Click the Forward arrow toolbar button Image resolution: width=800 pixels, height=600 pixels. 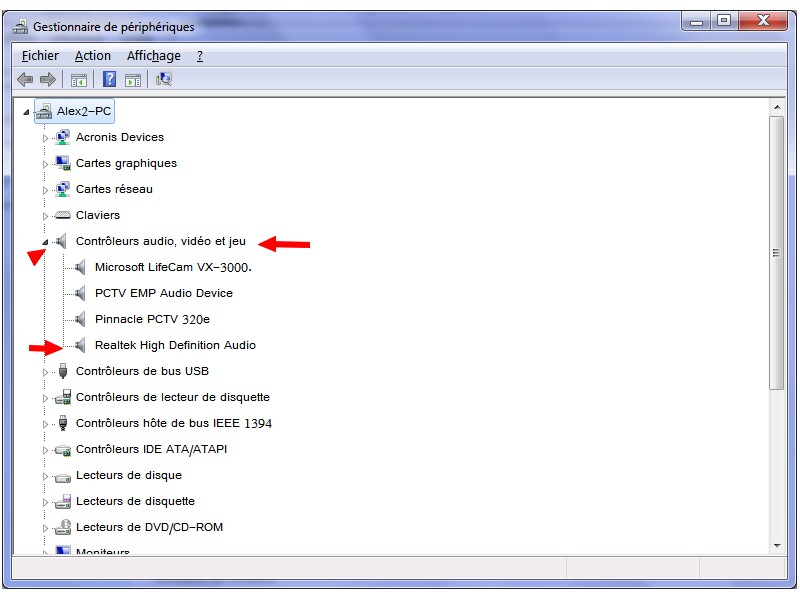tap(47, 80)
